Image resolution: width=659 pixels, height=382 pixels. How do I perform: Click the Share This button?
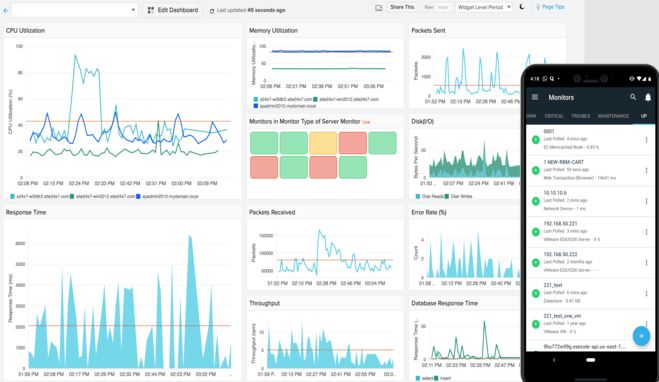(402, 7)
